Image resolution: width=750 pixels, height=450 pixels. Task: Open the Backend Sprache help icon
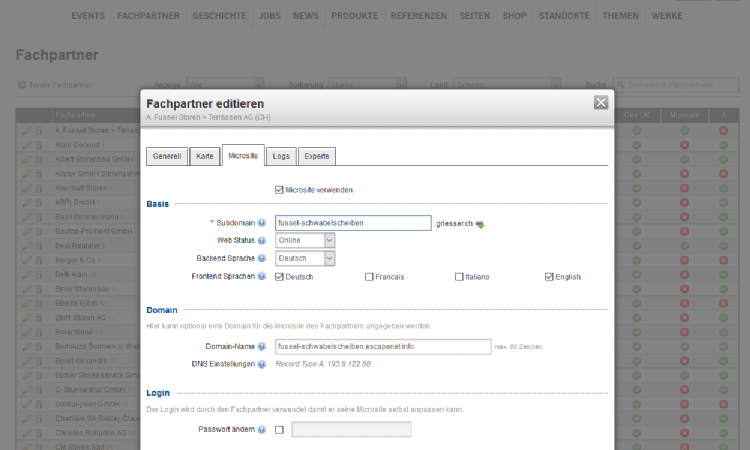261,258
